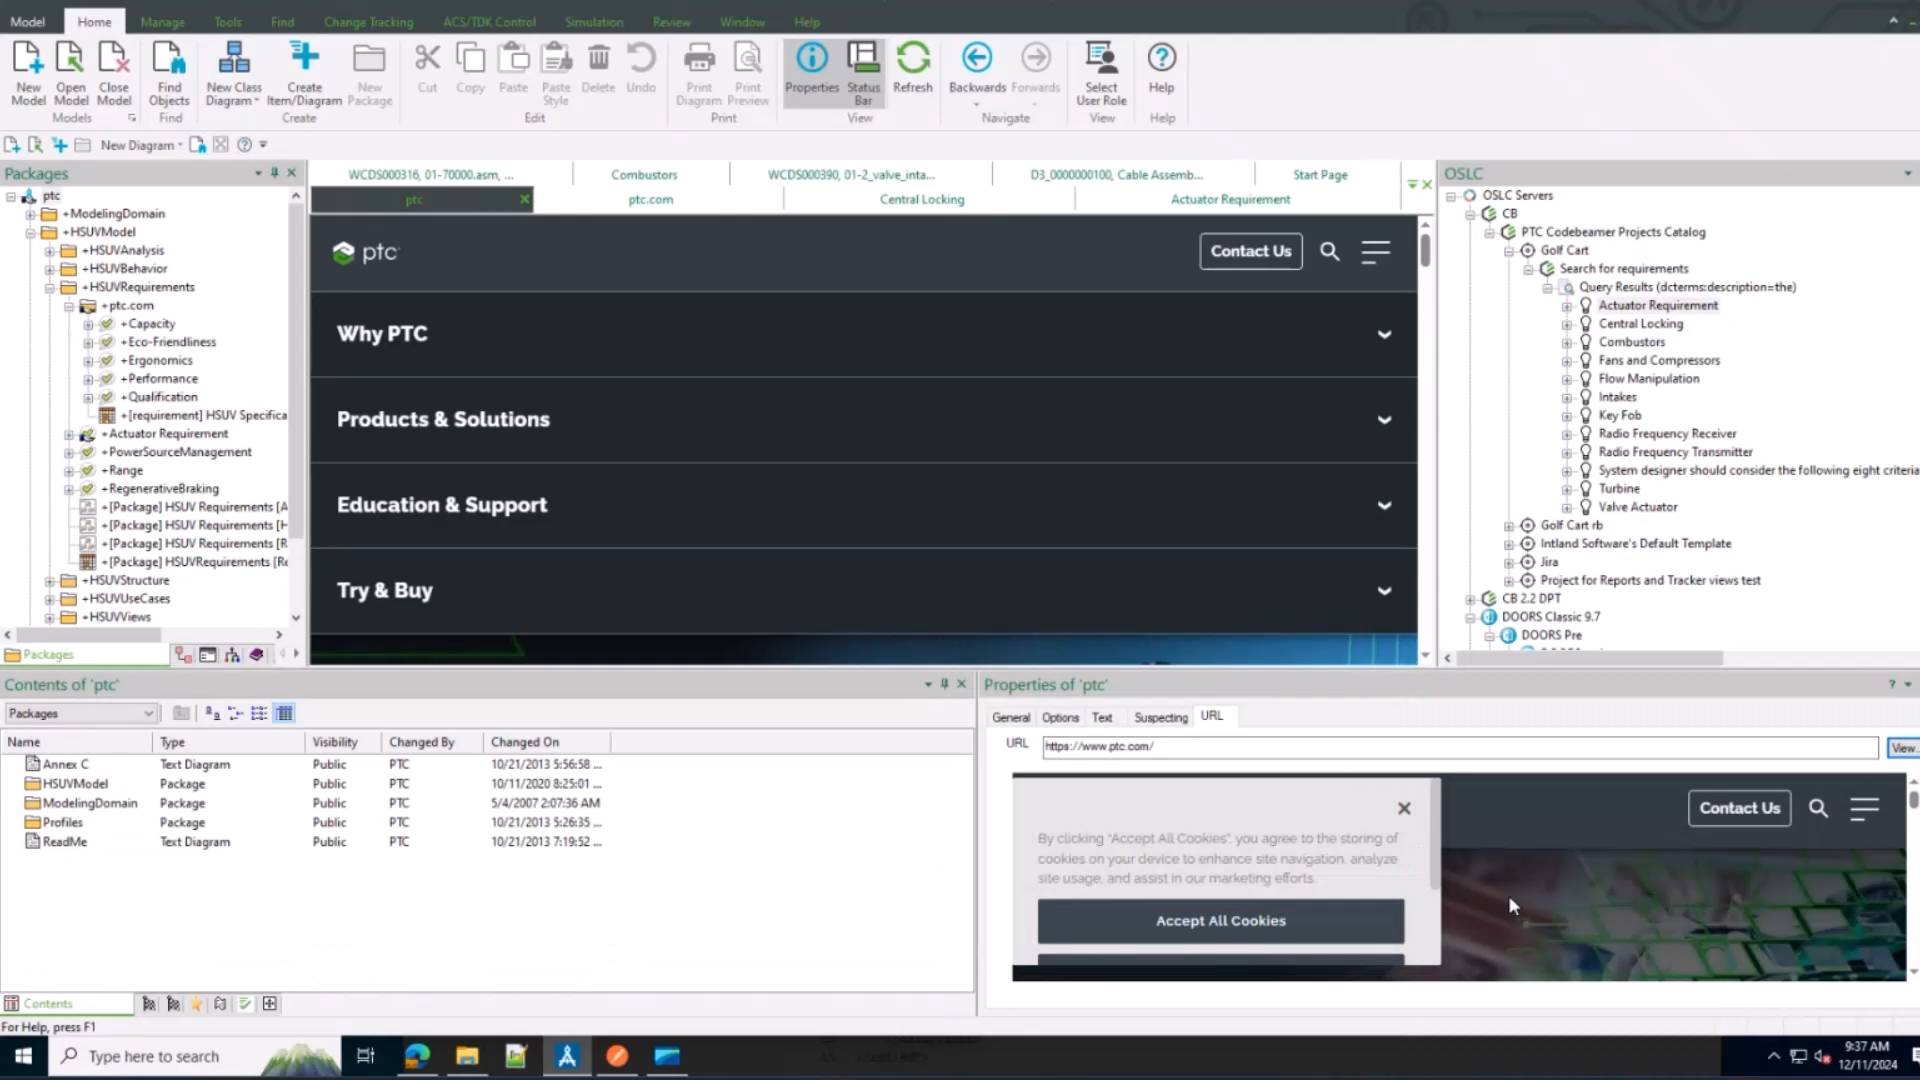Click the Undo icon
Image resolution: width=1920 pixels, height=1080 pixels.
click(641, 68)
